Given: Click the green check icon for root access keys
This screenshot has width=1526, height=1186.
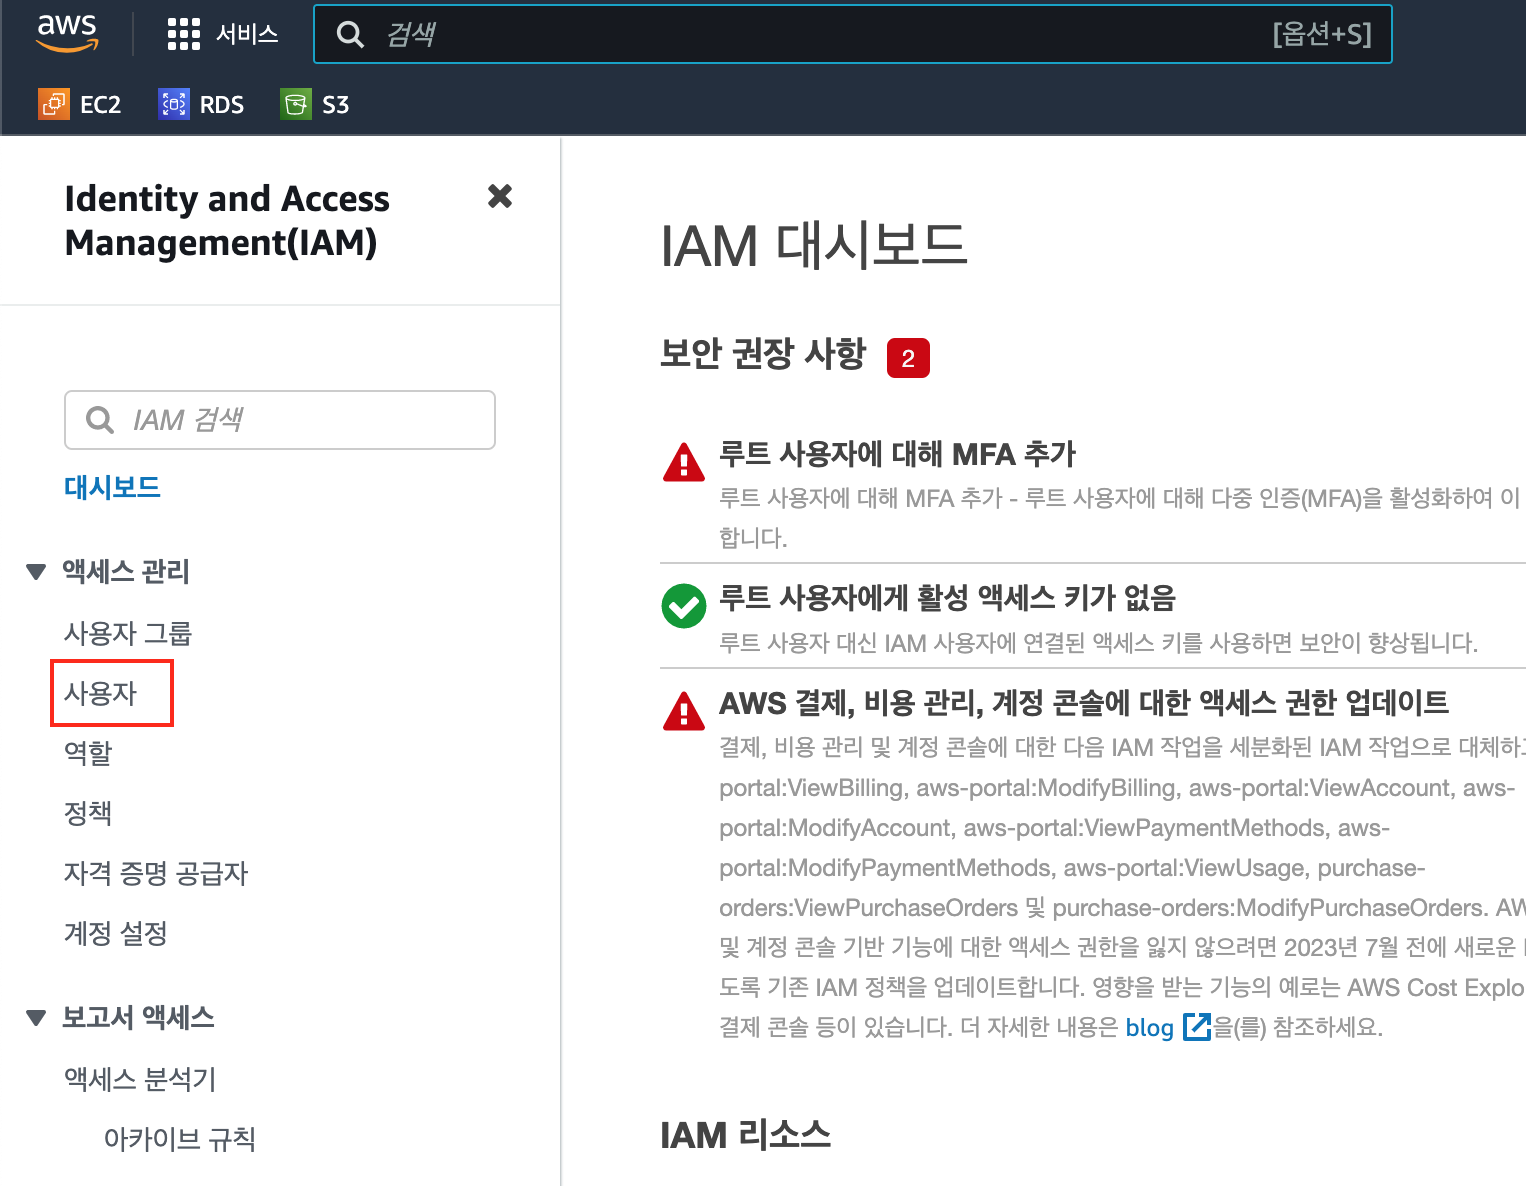Looking at the screenshot, I should pos(684,606).
